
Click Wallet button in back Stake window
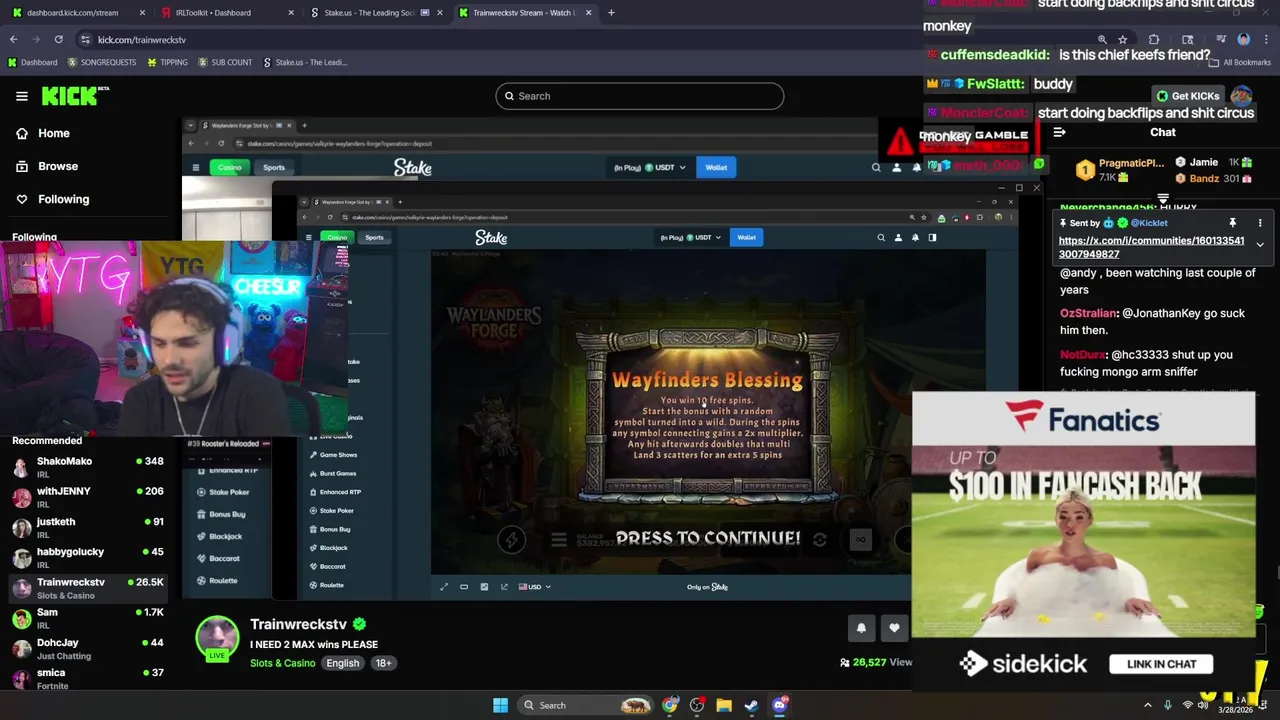coord(716,167)
